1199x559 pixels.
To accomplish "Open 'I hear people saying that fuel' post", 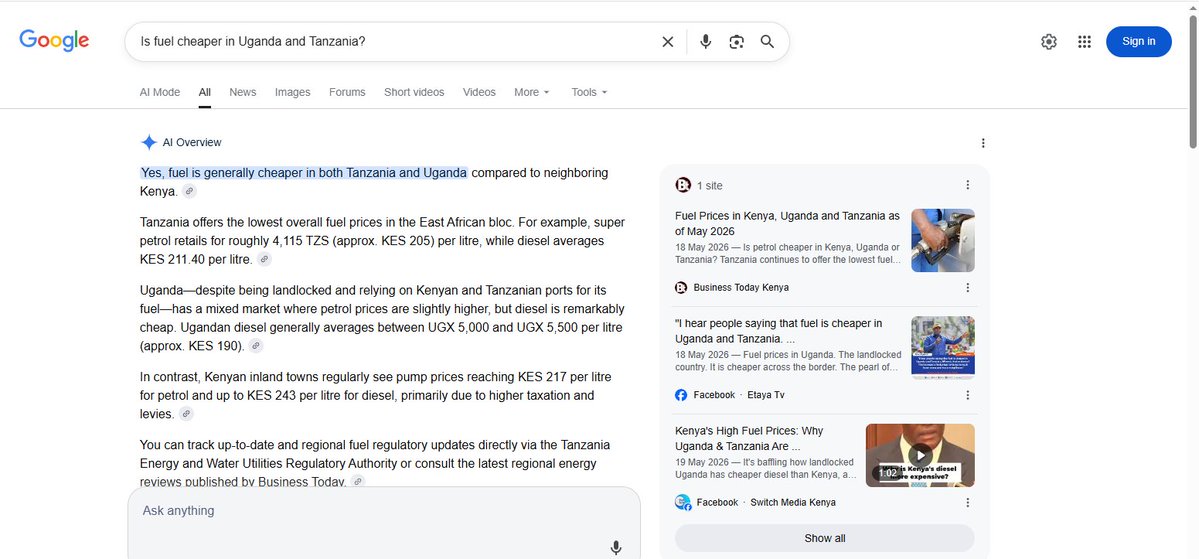I will click(x=778, y=331).
